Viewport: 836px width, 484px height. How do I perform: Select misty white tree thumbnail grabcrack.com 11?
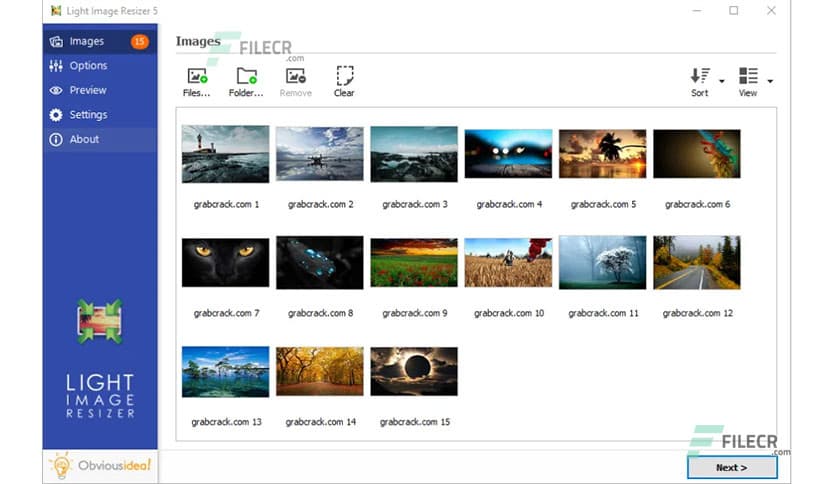(x=602, y=263)
